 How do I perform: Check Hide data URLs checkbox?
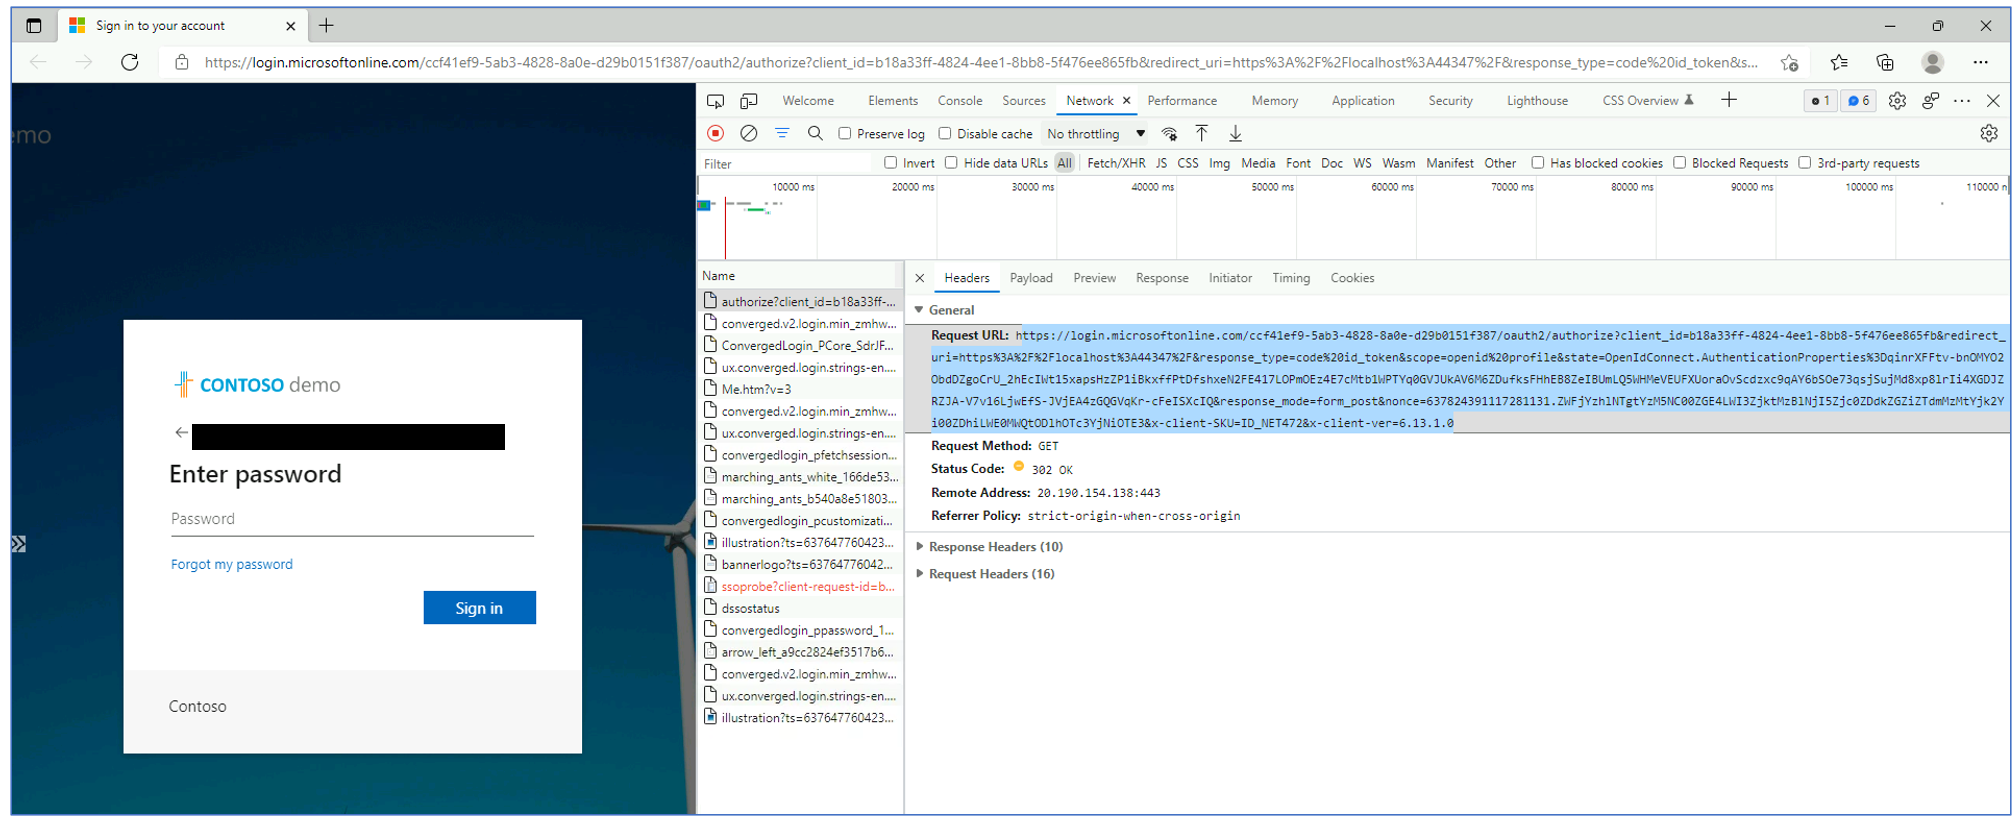tap(952, 163)
